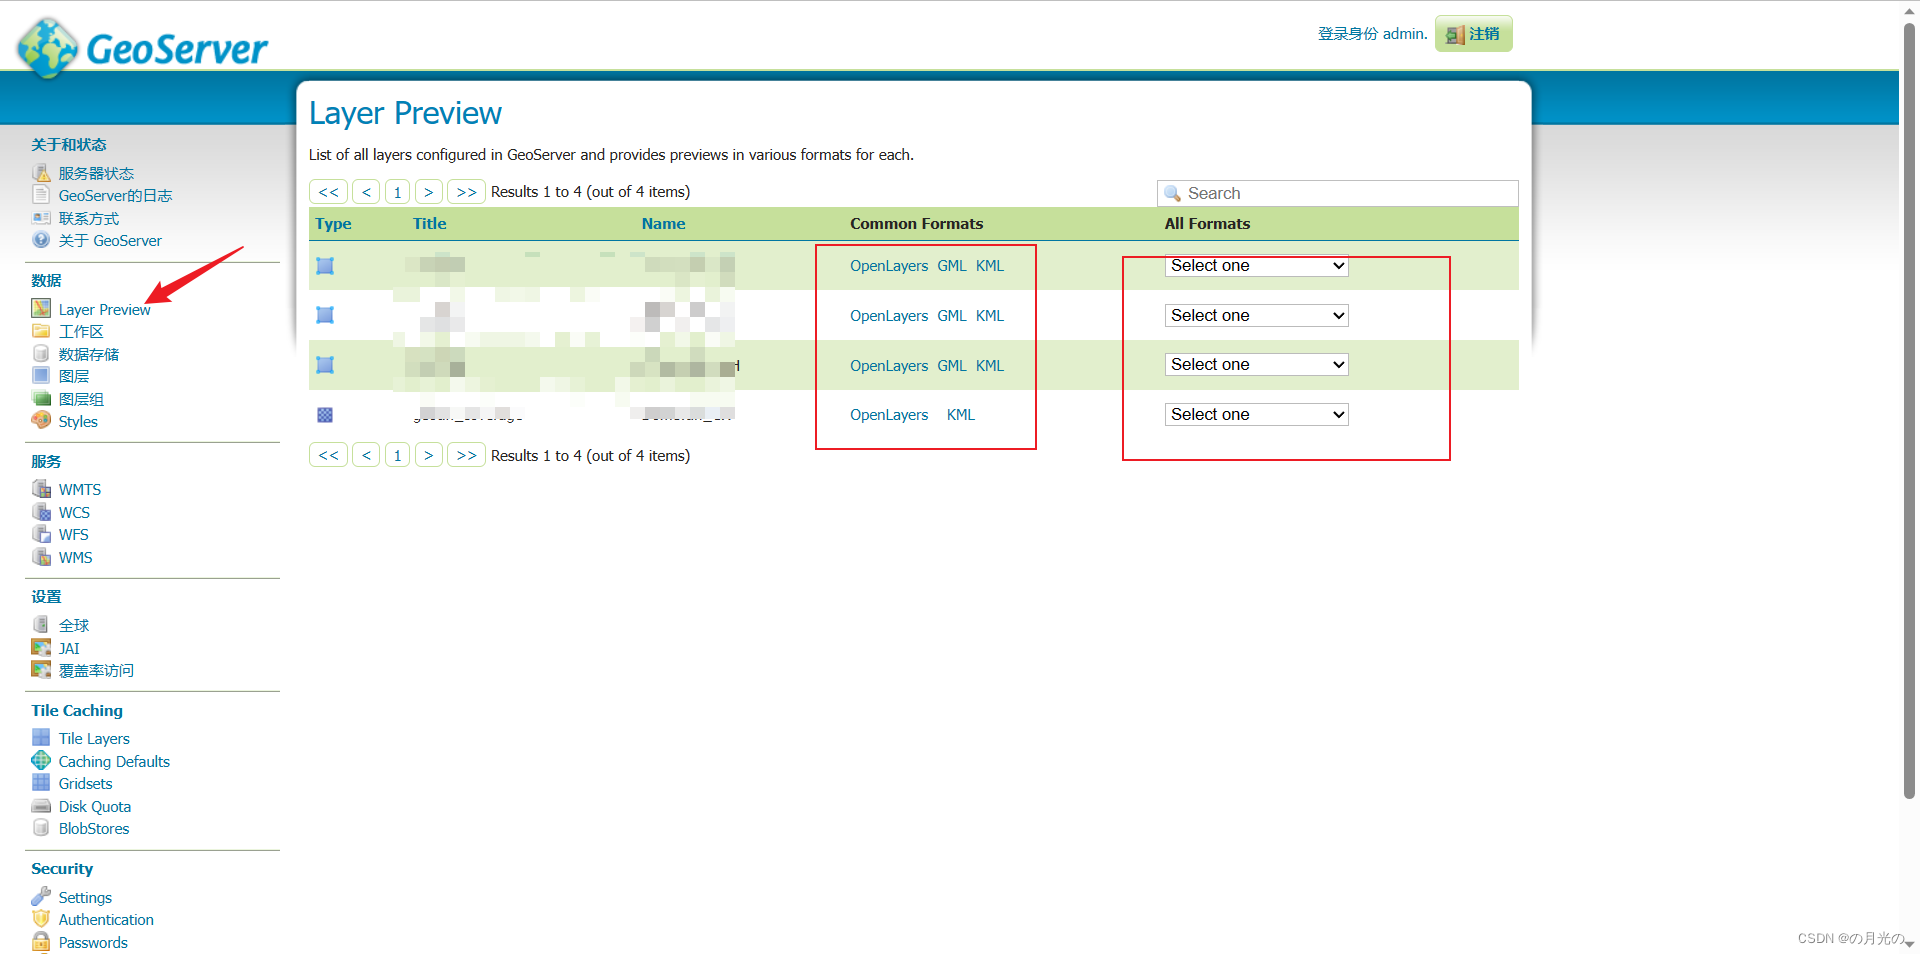Sort table by Title column header

(430, 224)
